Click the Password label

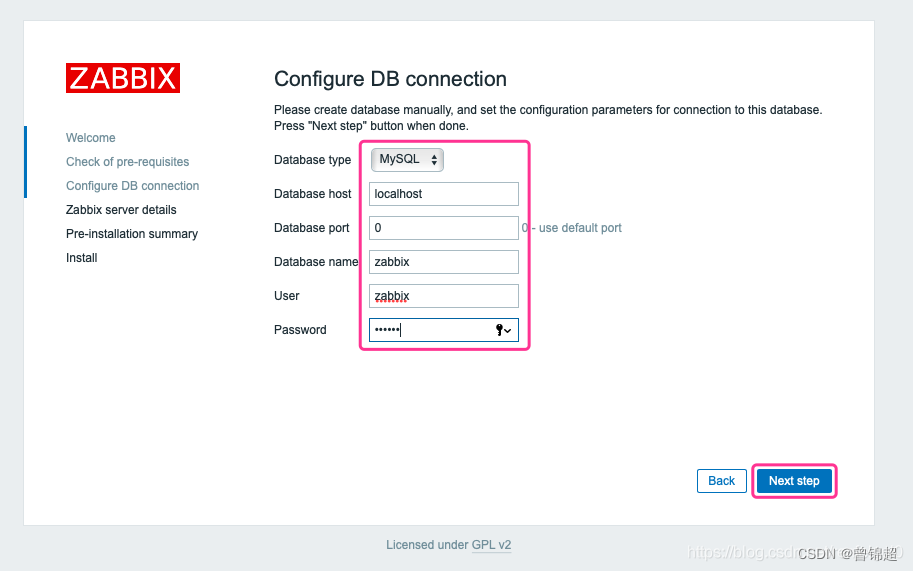pos(300,330)
